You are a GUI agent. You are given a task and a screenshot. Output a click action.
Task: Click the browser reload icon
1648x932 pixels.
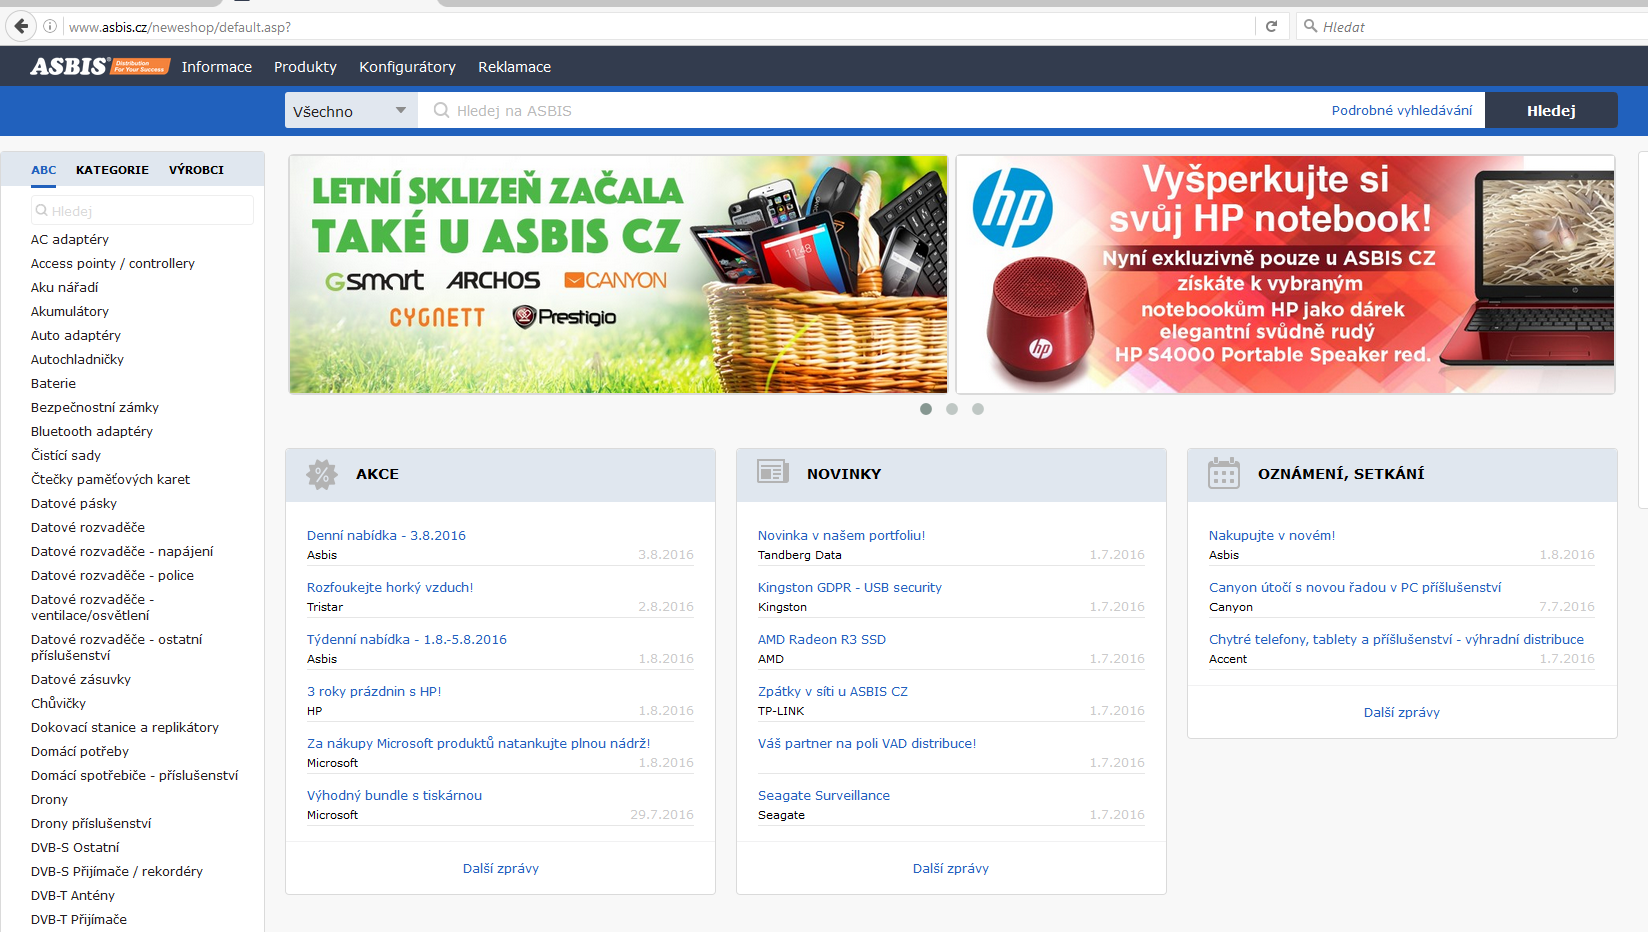(x=1271, y=27)
